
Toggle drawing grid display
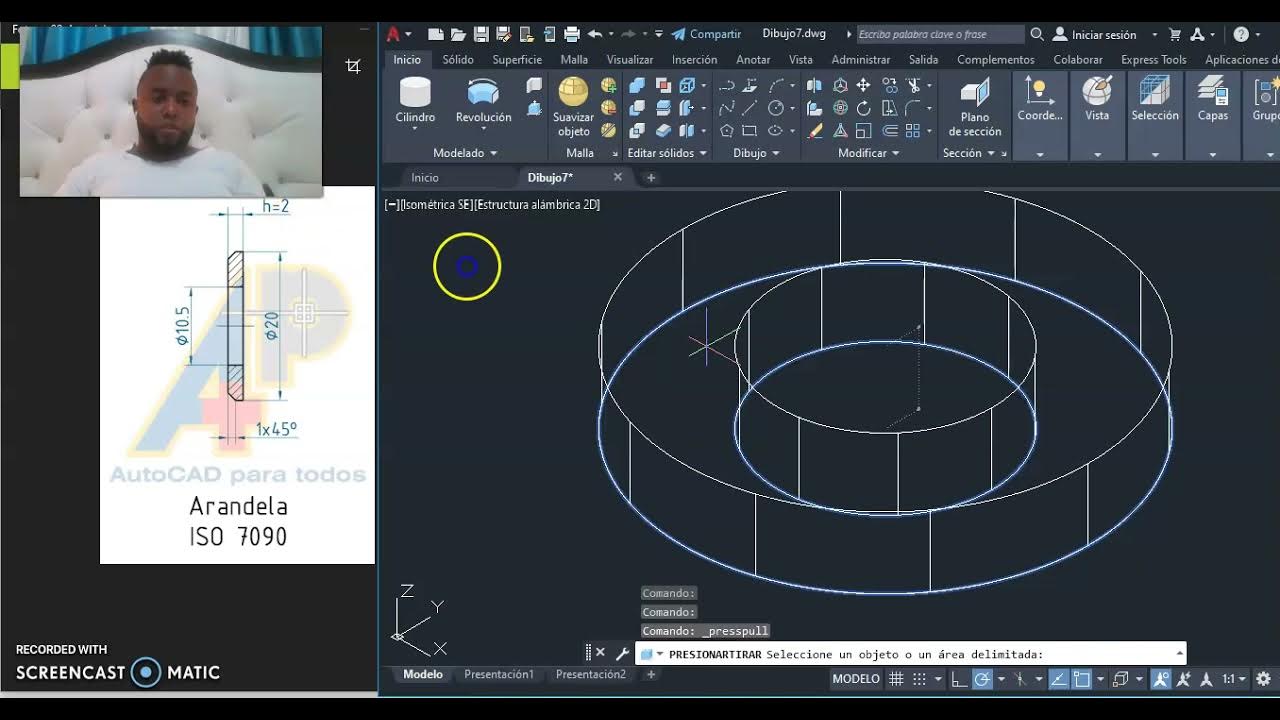pyautogui.click(x=896, y=679)
